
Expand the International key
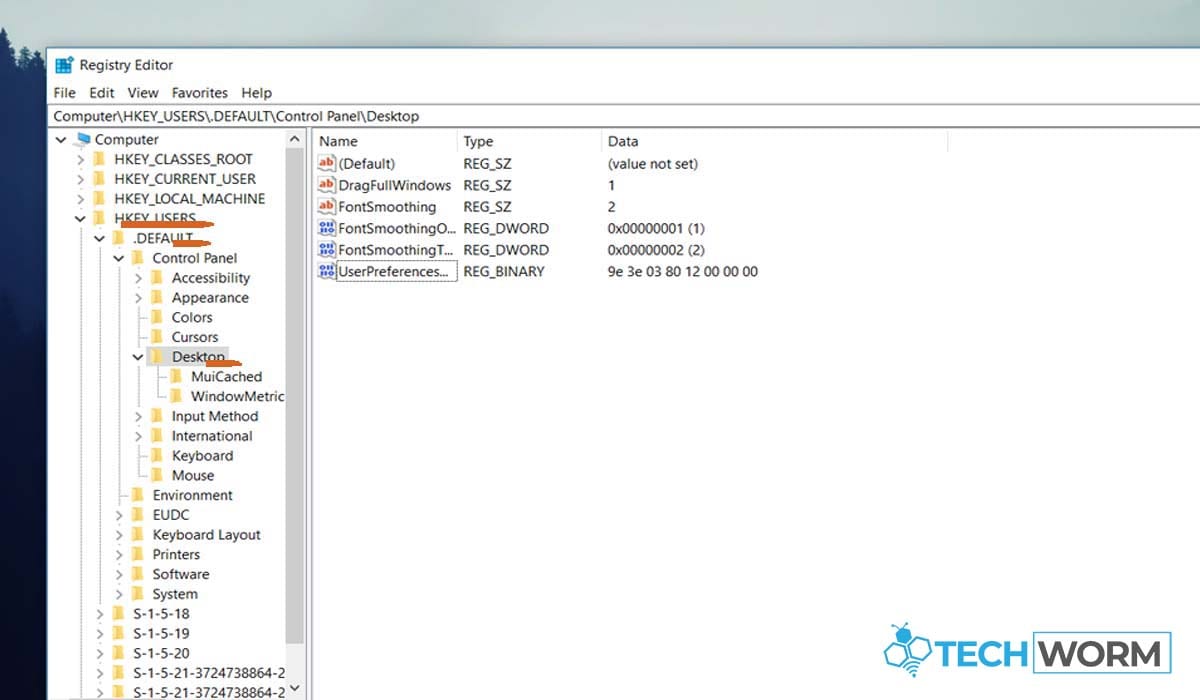pyautogui.click(x=139, y=436)
